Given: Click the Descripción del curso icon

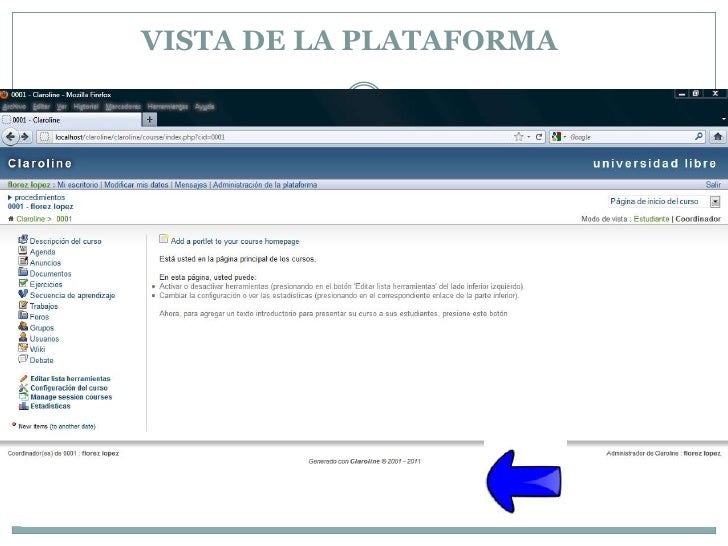Looking at the screenshot, I should (x=23, y=240).
